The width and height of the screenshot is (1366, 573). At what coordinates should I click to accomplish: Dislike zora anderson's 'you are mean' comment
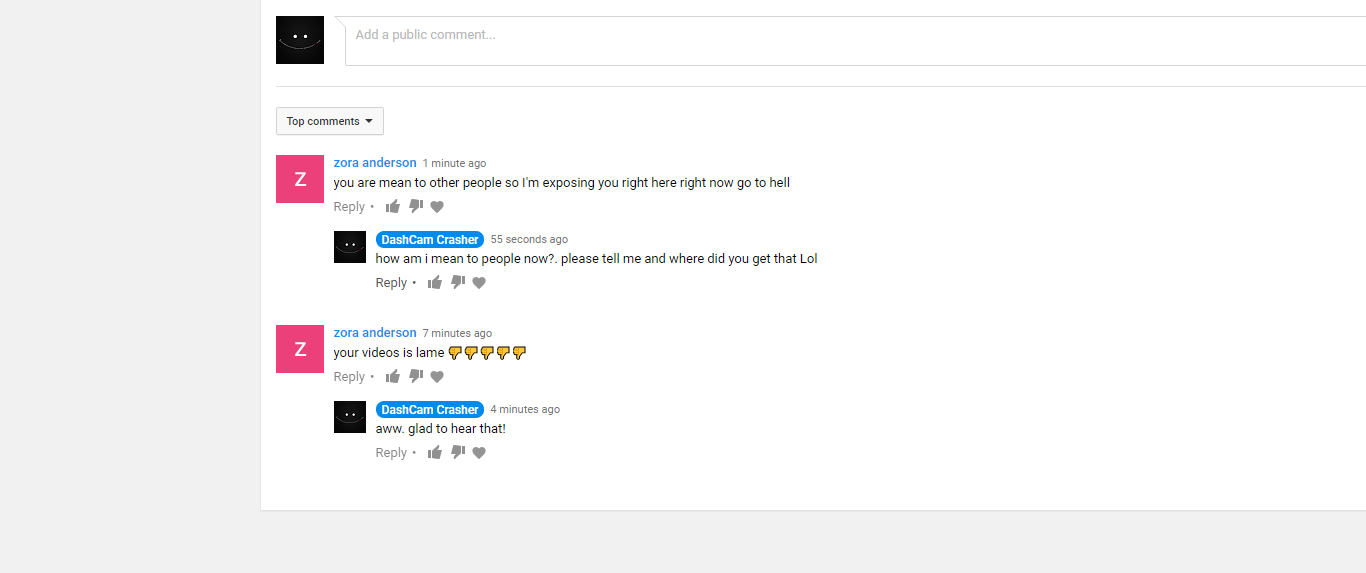pos(416,207)
